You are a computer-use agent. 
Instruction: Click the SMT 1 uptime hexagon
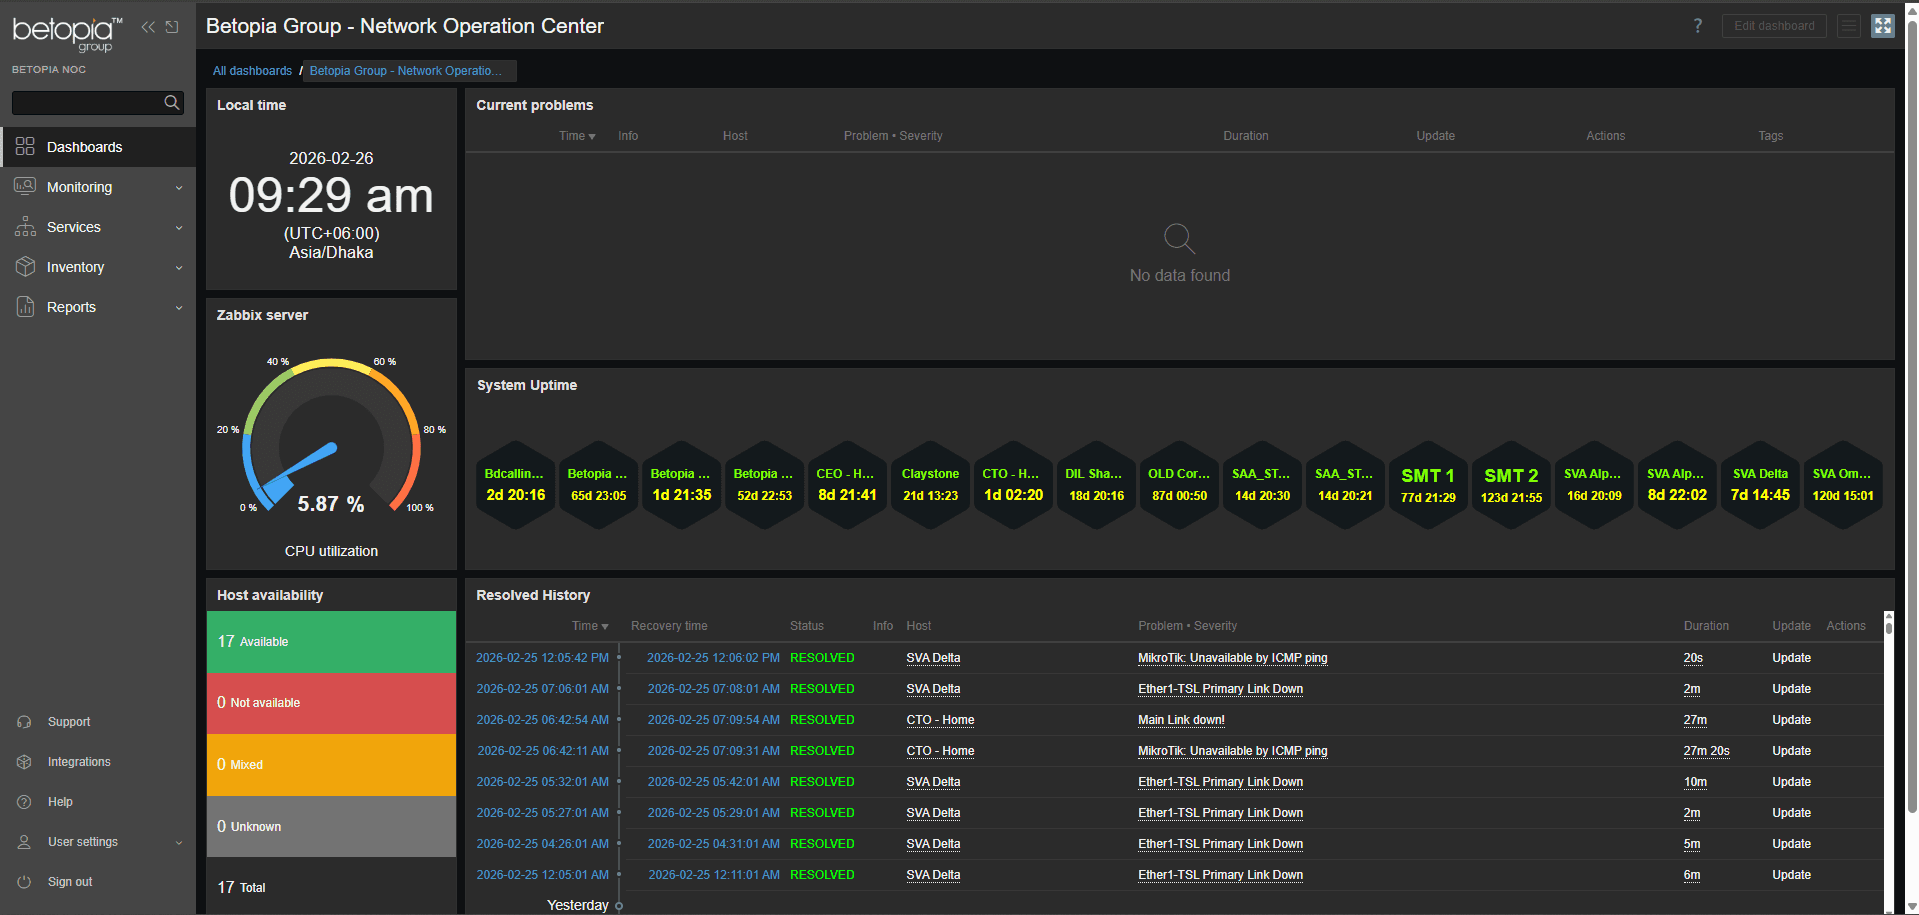(x=1428, y=485)
